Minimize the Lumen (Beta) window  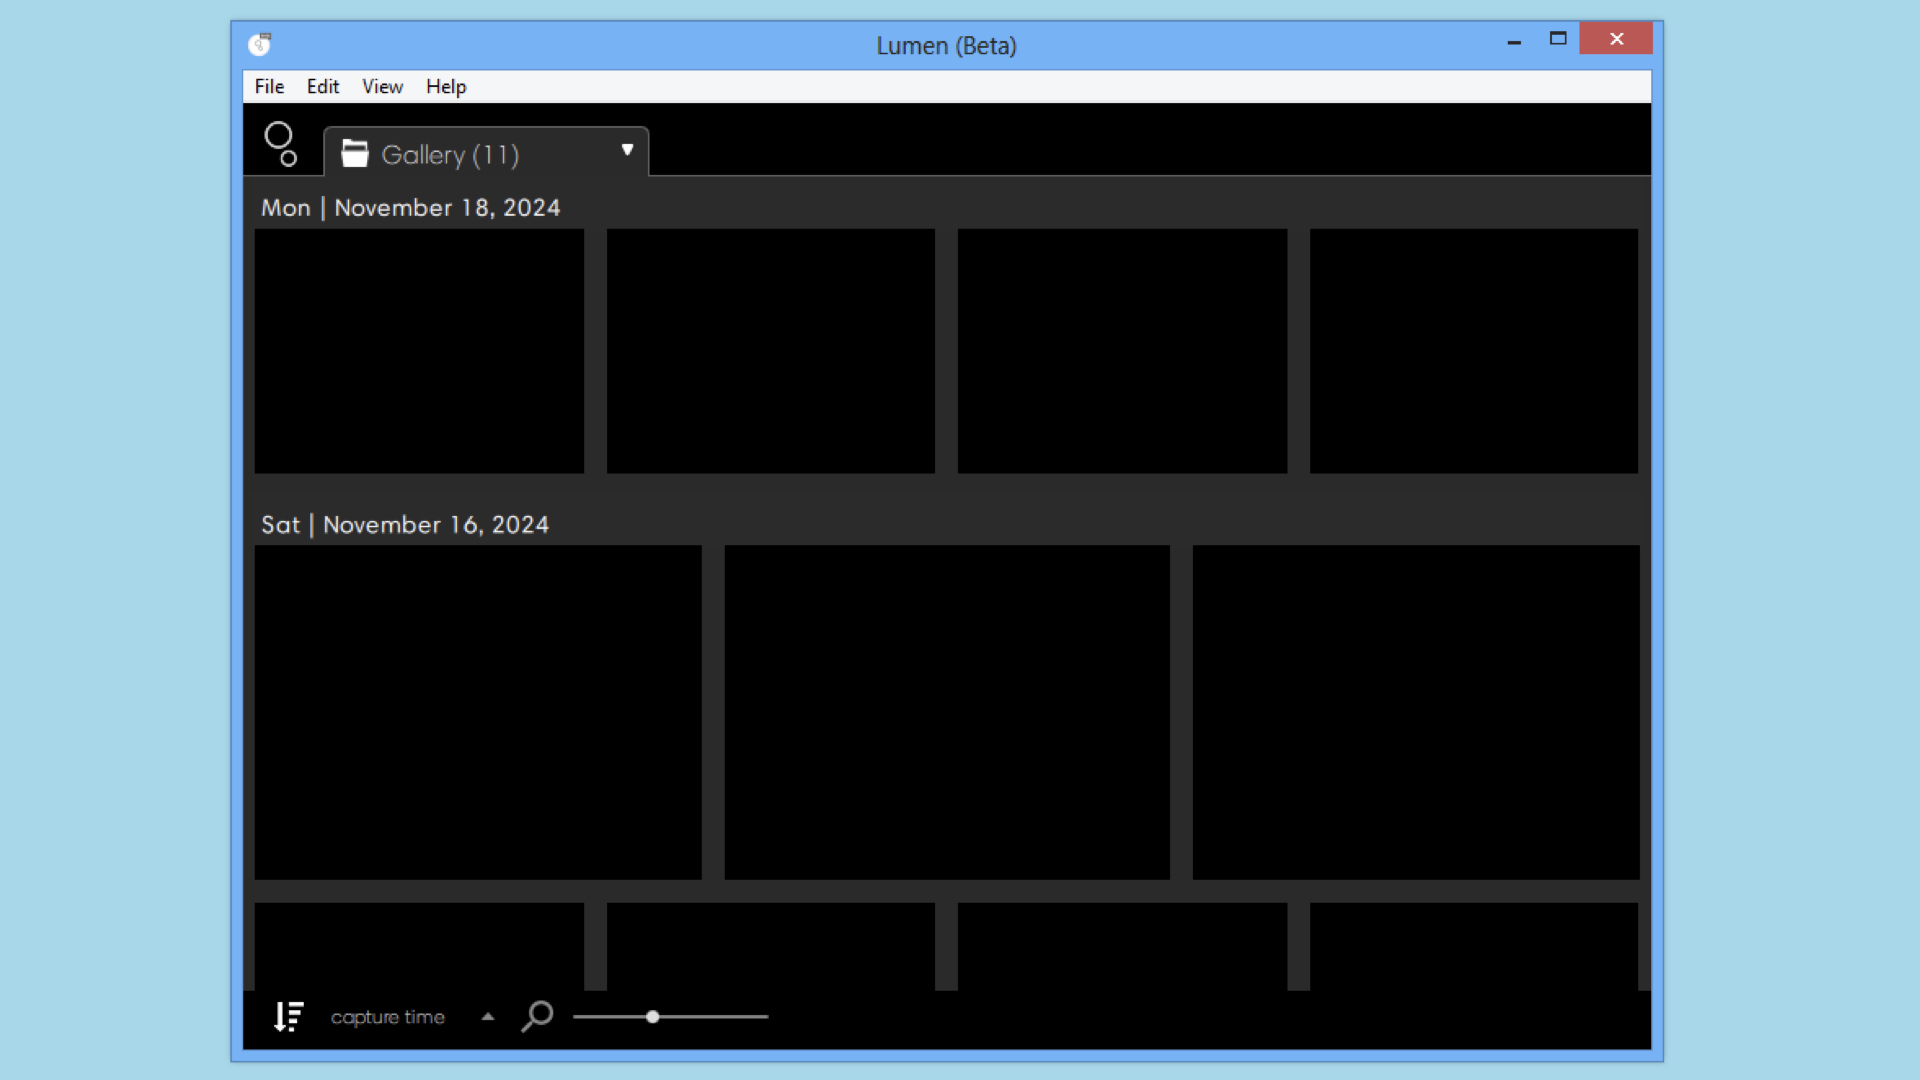tap(1514, 41)
